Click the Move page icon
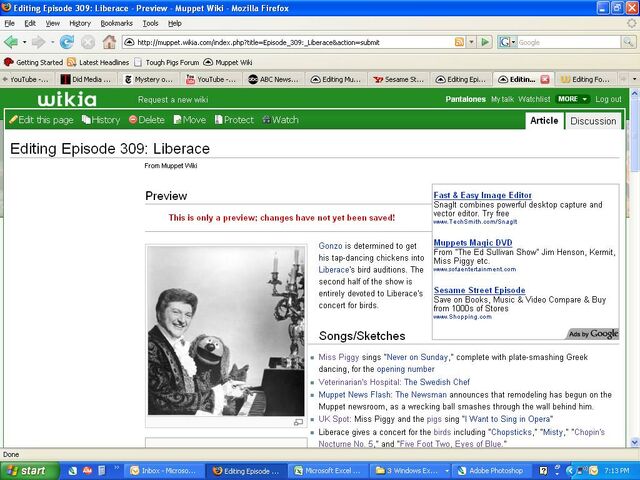This screenshot has height=480, width=640. pos(178,120)
